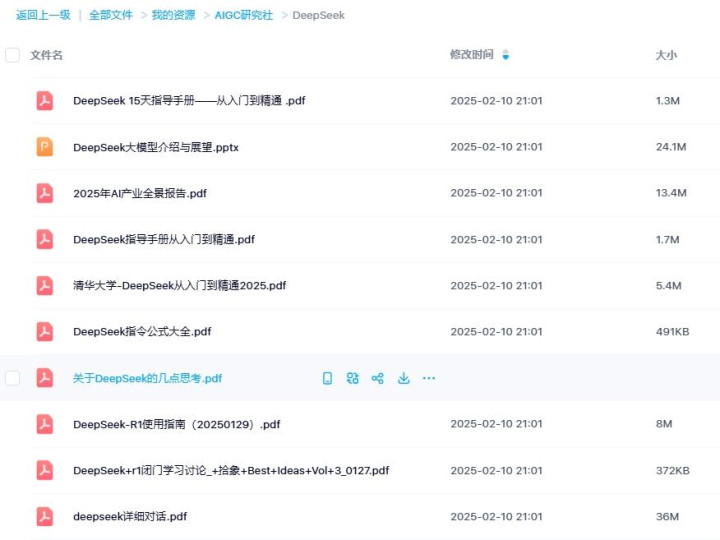The height and width of the screenshot is (540, 720).
Task: Click modified time of deepseek详细对话.pdf
Action: click(496, 517)
